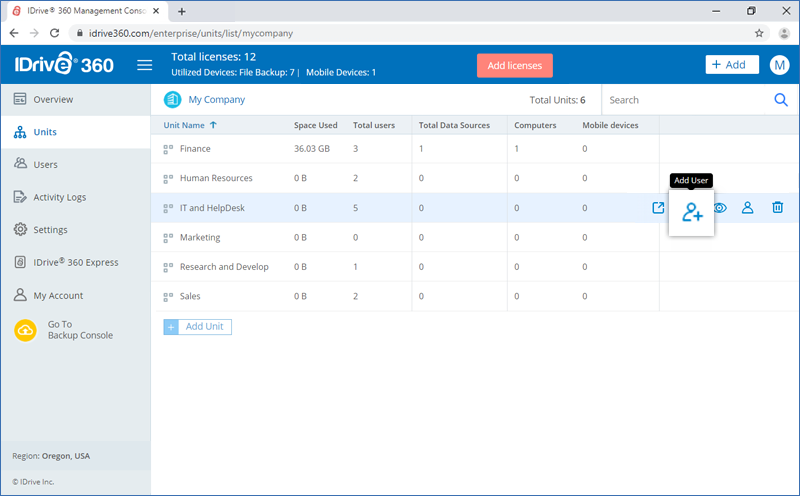Click the browser back arrow

tap(14, 33)
